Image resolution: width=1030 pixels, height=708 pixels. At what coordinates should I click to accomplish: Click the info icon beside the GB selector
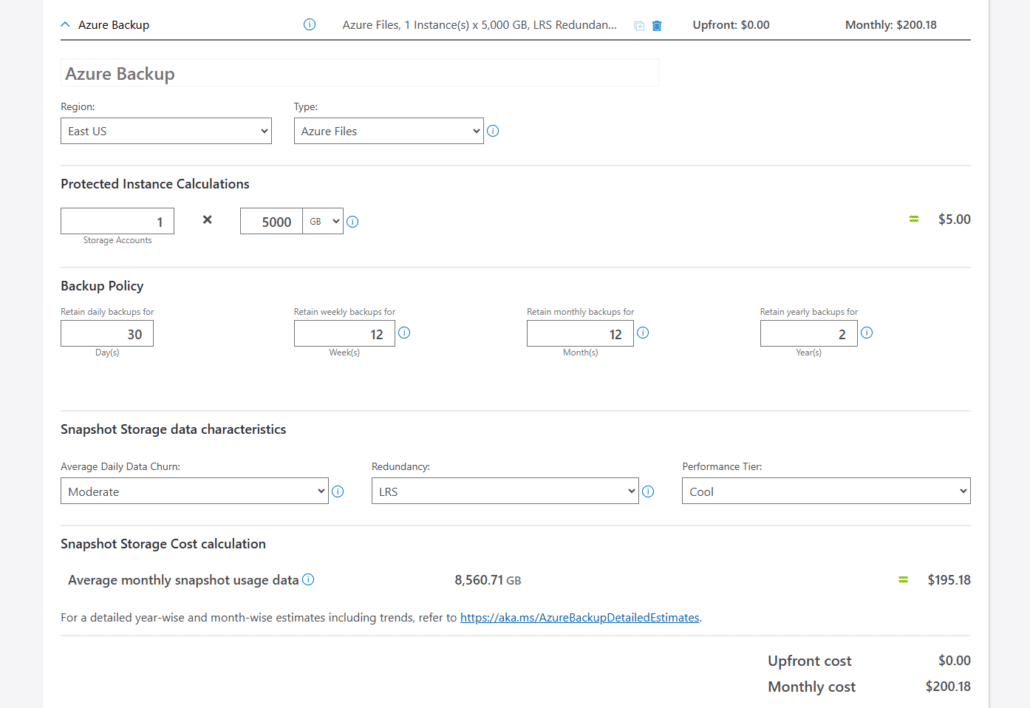click(352, 221)
